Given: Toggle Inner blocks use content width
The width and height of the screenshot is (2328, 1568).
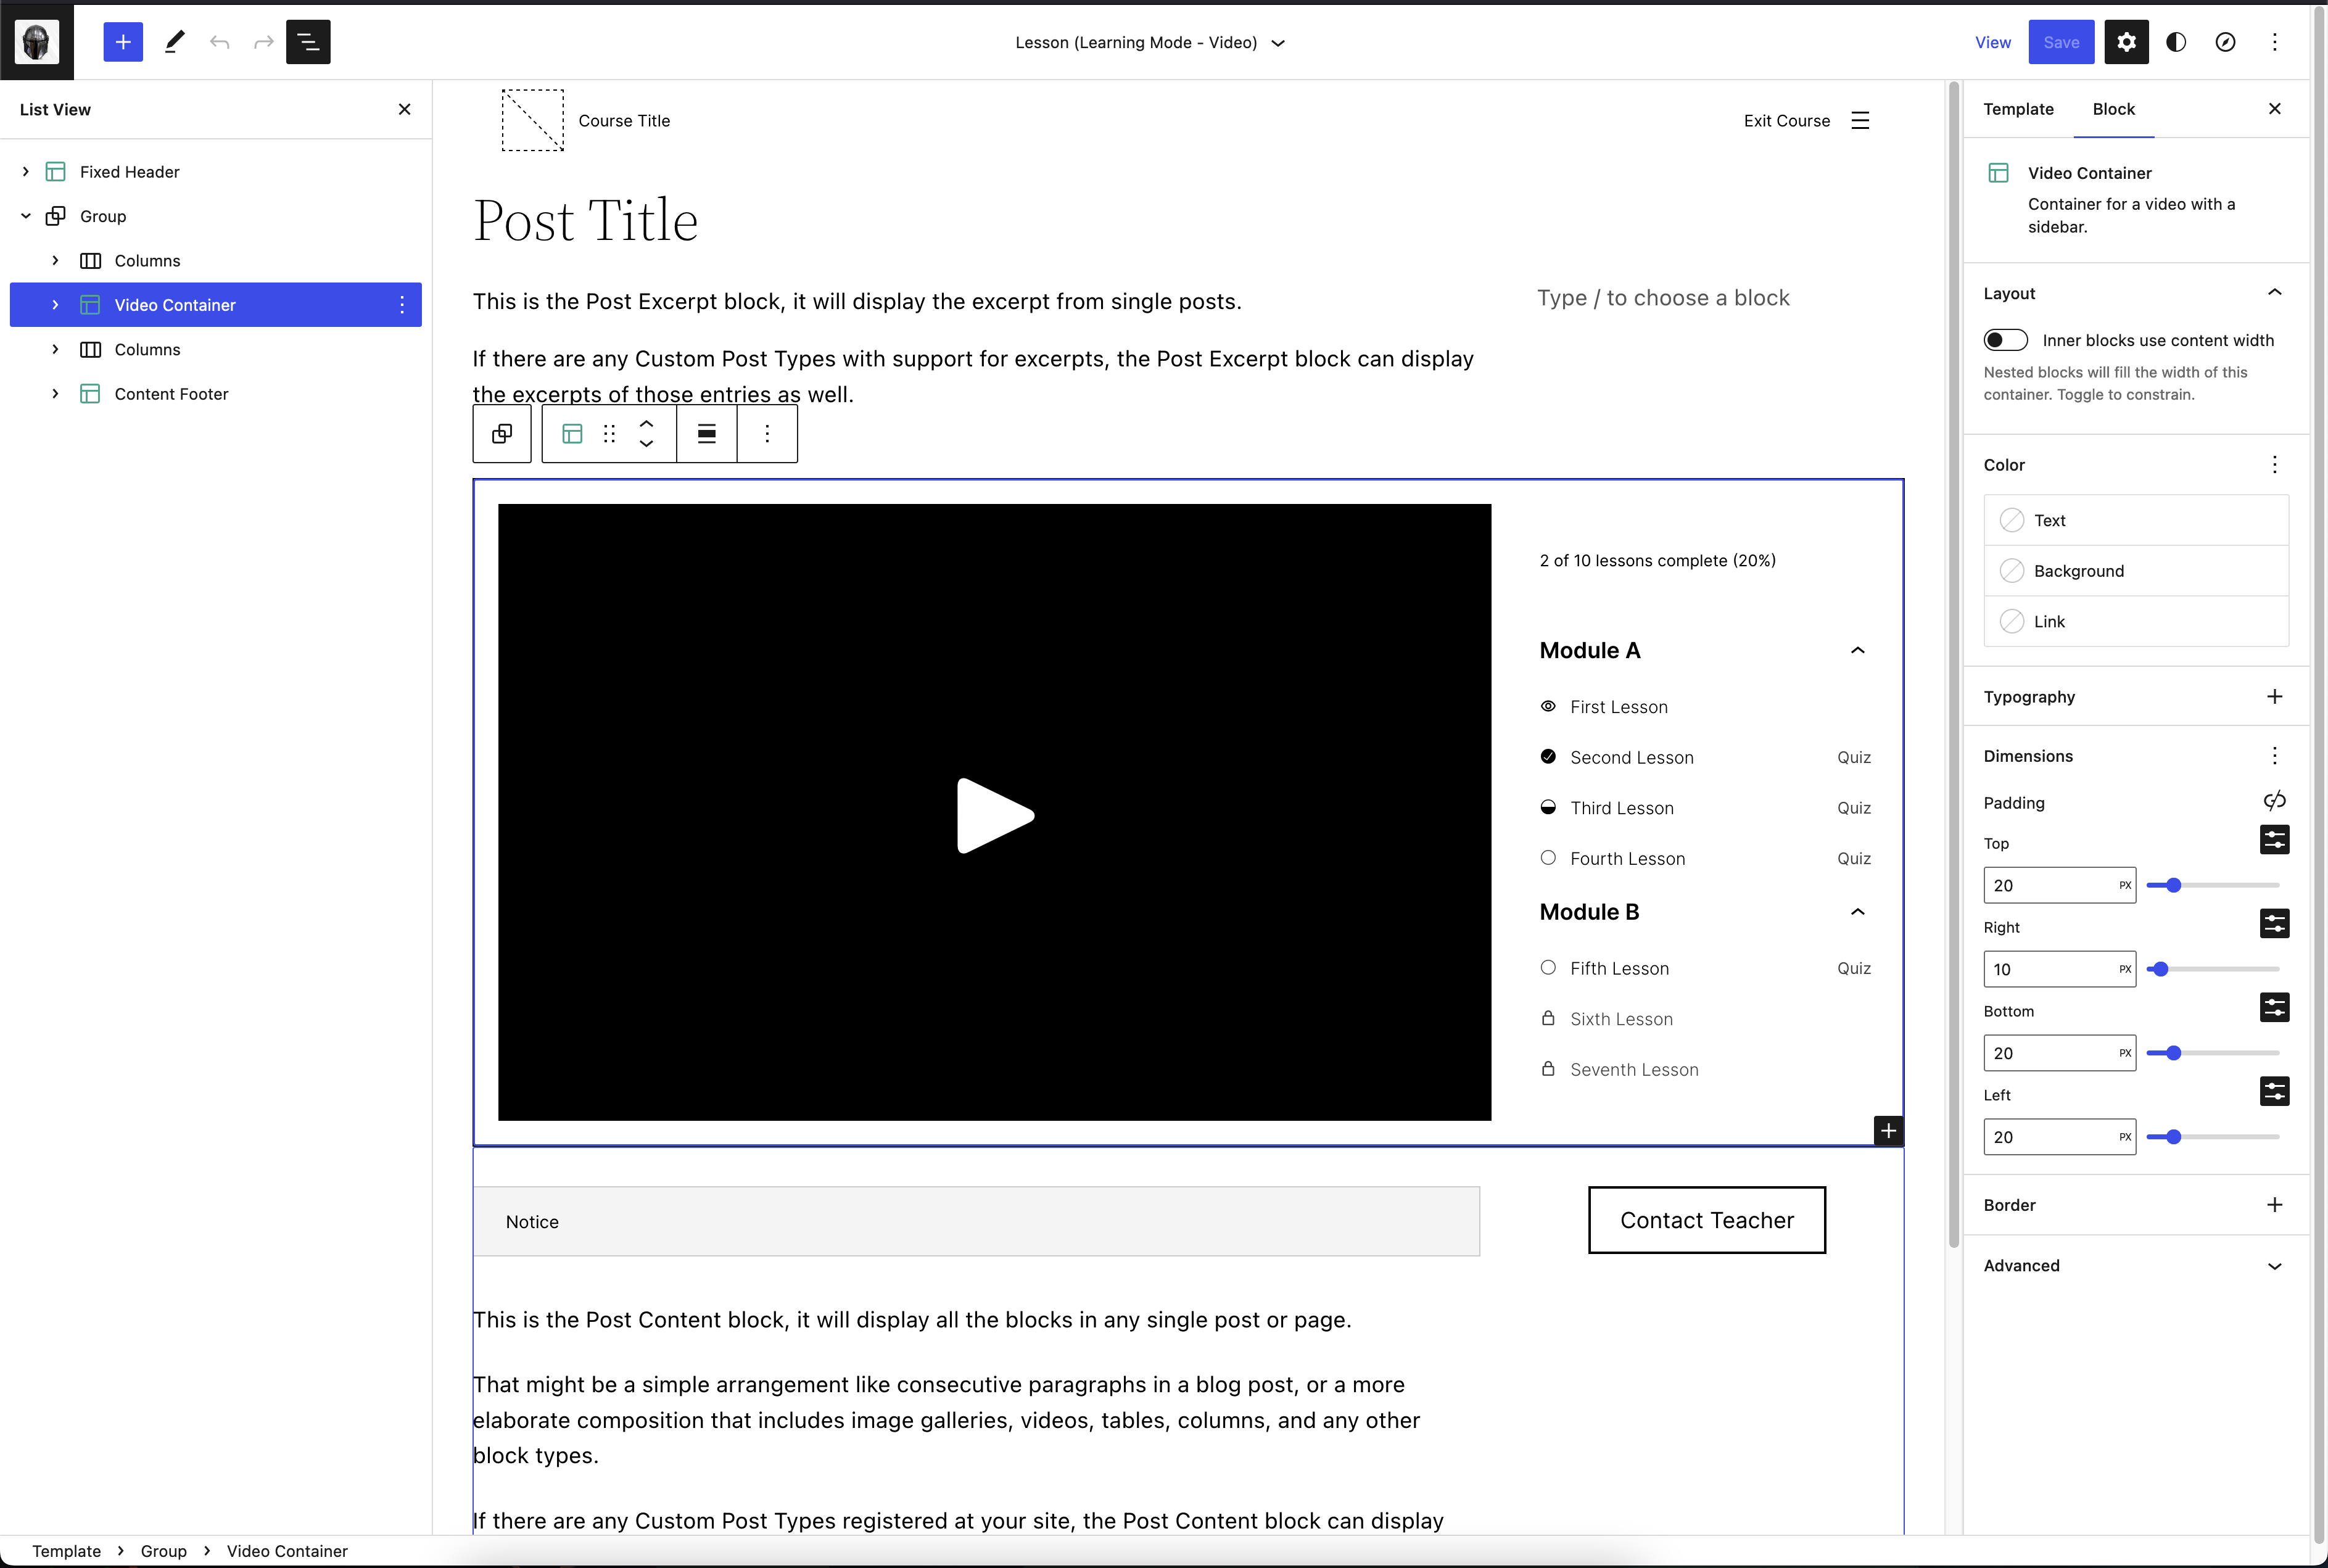Looking at the screenshot, I should (x=2005, y=340).
